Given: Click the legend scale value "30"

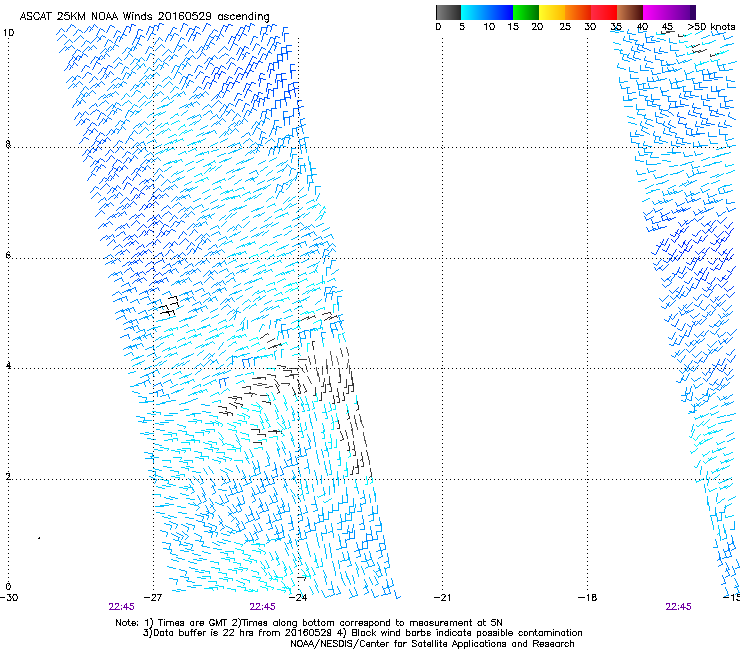Looking at the screenshot, I should 590,27.
